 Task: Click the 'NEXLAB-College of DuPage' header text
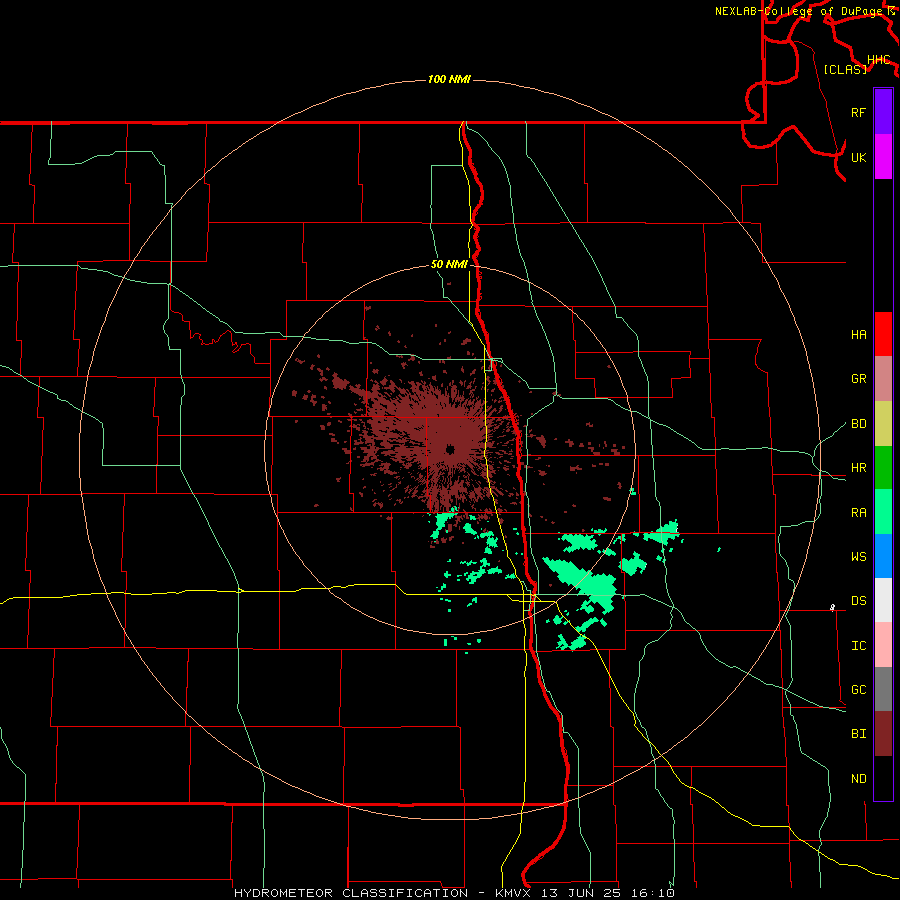[798, 11]
